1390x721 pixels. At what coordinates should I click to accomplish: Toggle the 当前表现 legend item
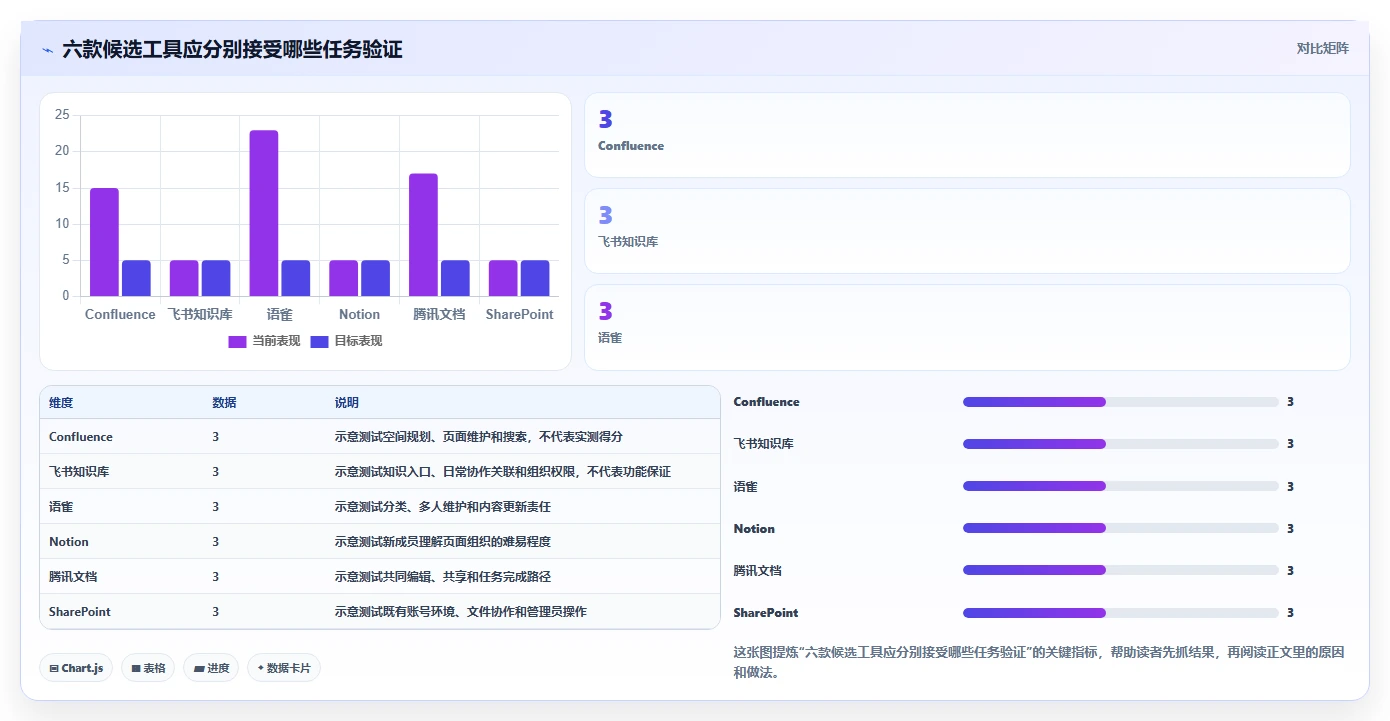(264, 341)
